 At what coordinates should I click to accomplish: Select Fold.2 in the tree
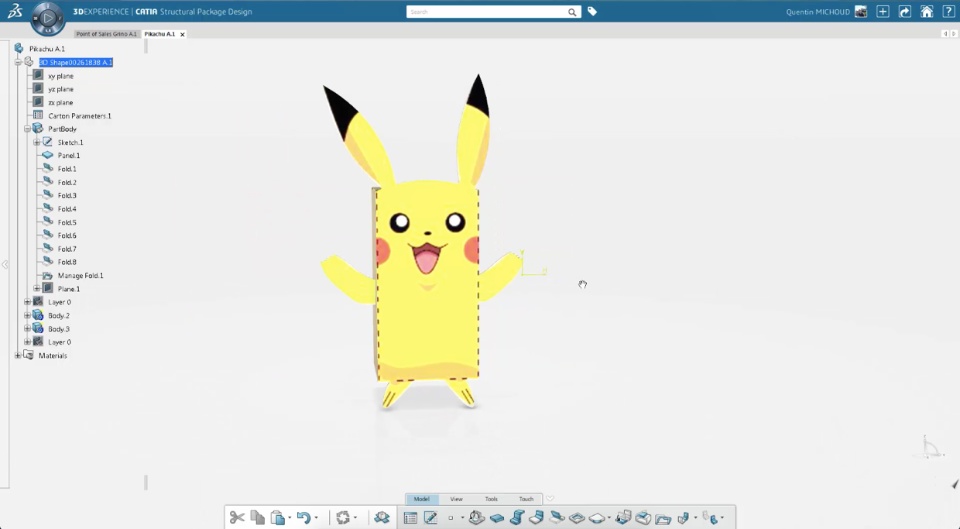pos(67,182)
